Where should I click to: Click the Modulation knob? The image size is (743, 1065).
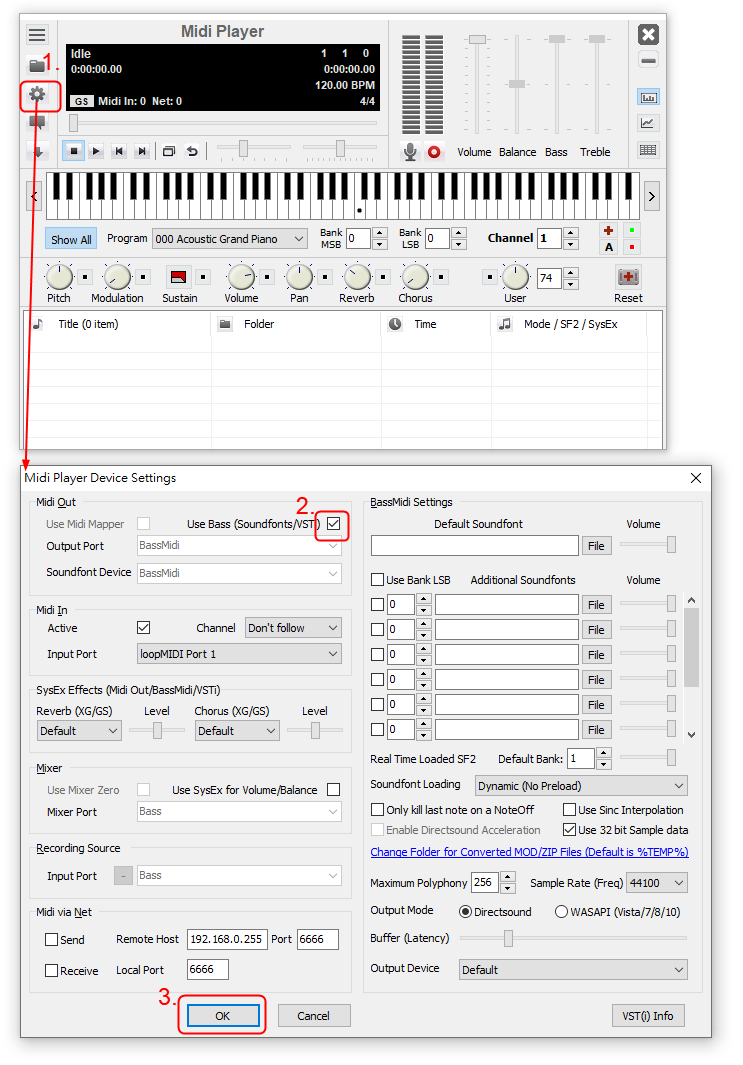pos(117,276)
